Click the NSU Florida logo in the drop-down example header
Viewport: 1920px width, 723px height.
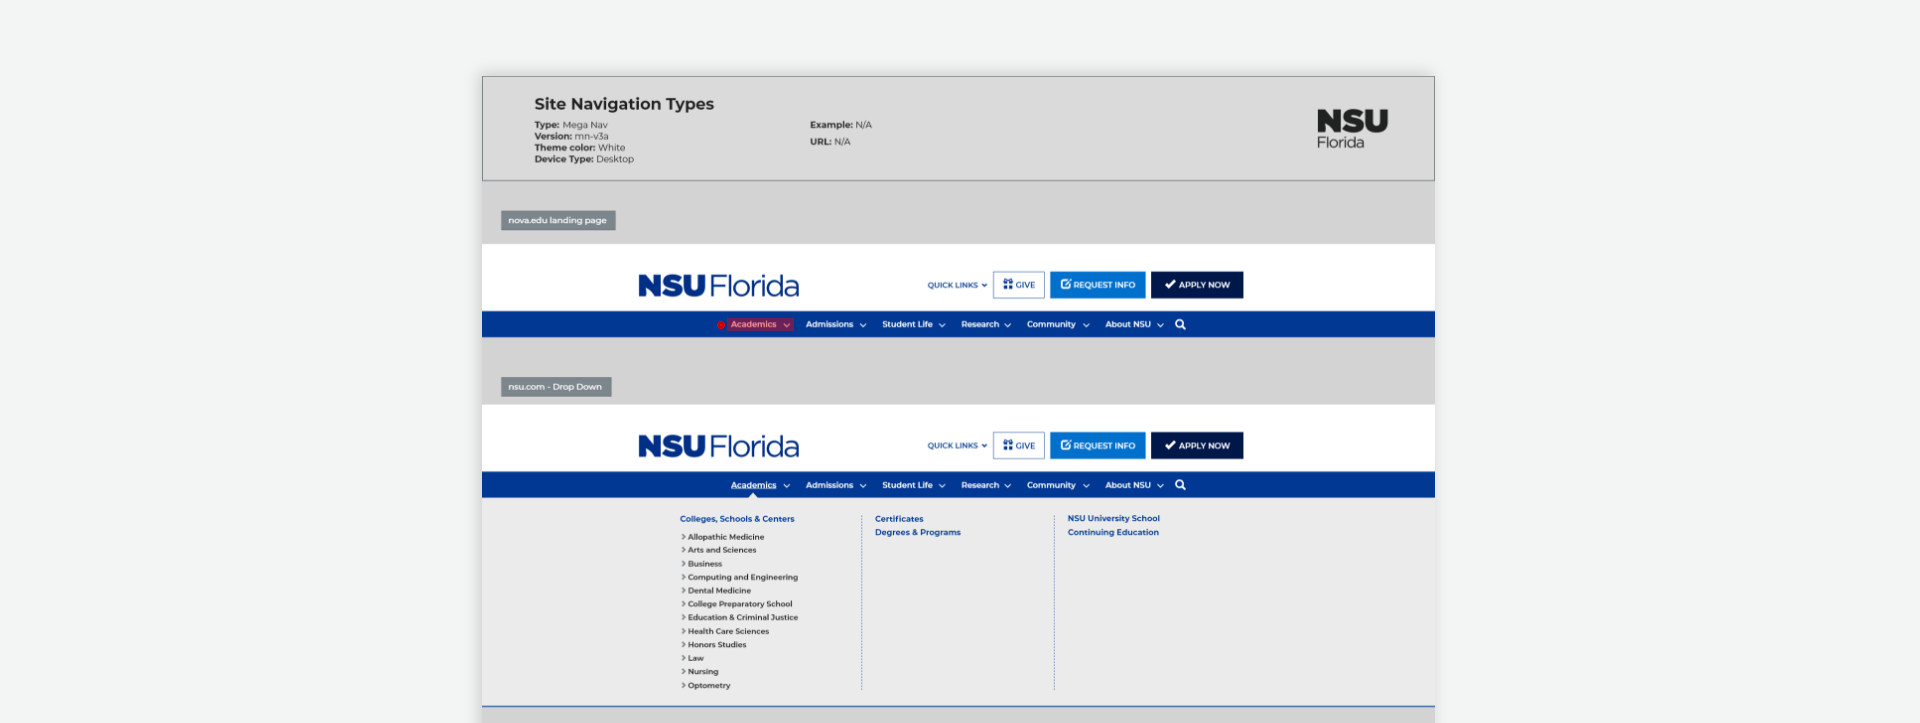coord(718,446)
